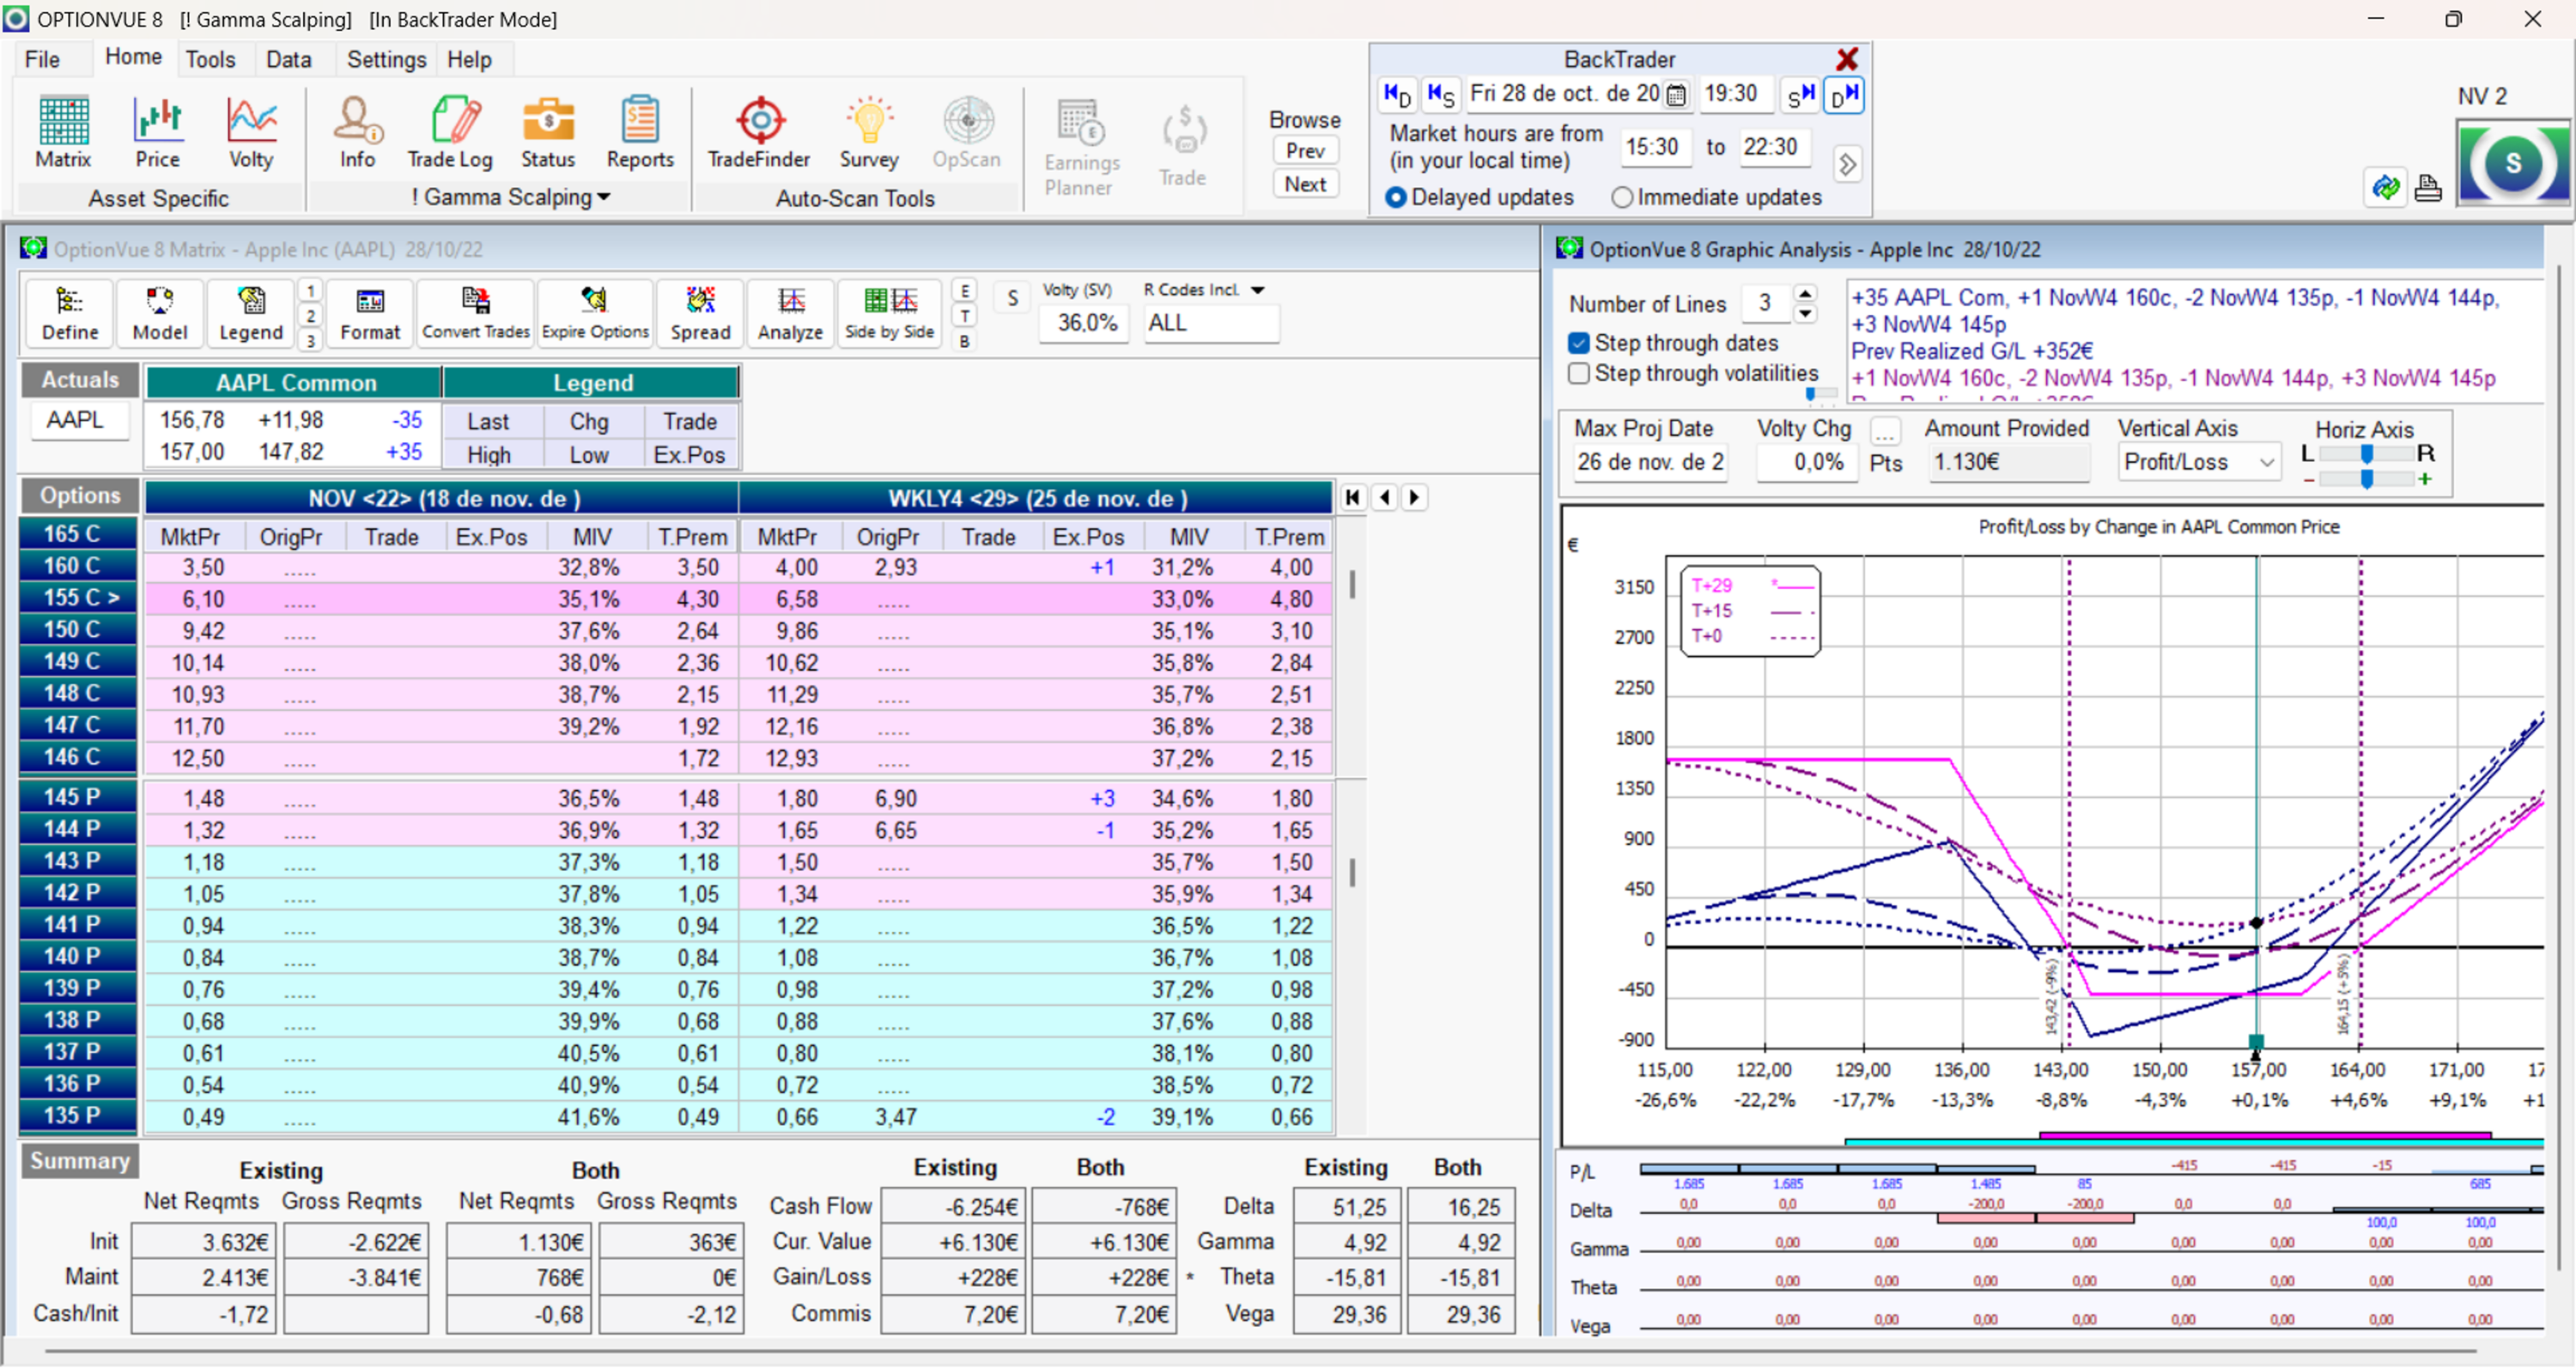Open the Price chart icon
2576x1368 pixels.
(x=158, y=133)
